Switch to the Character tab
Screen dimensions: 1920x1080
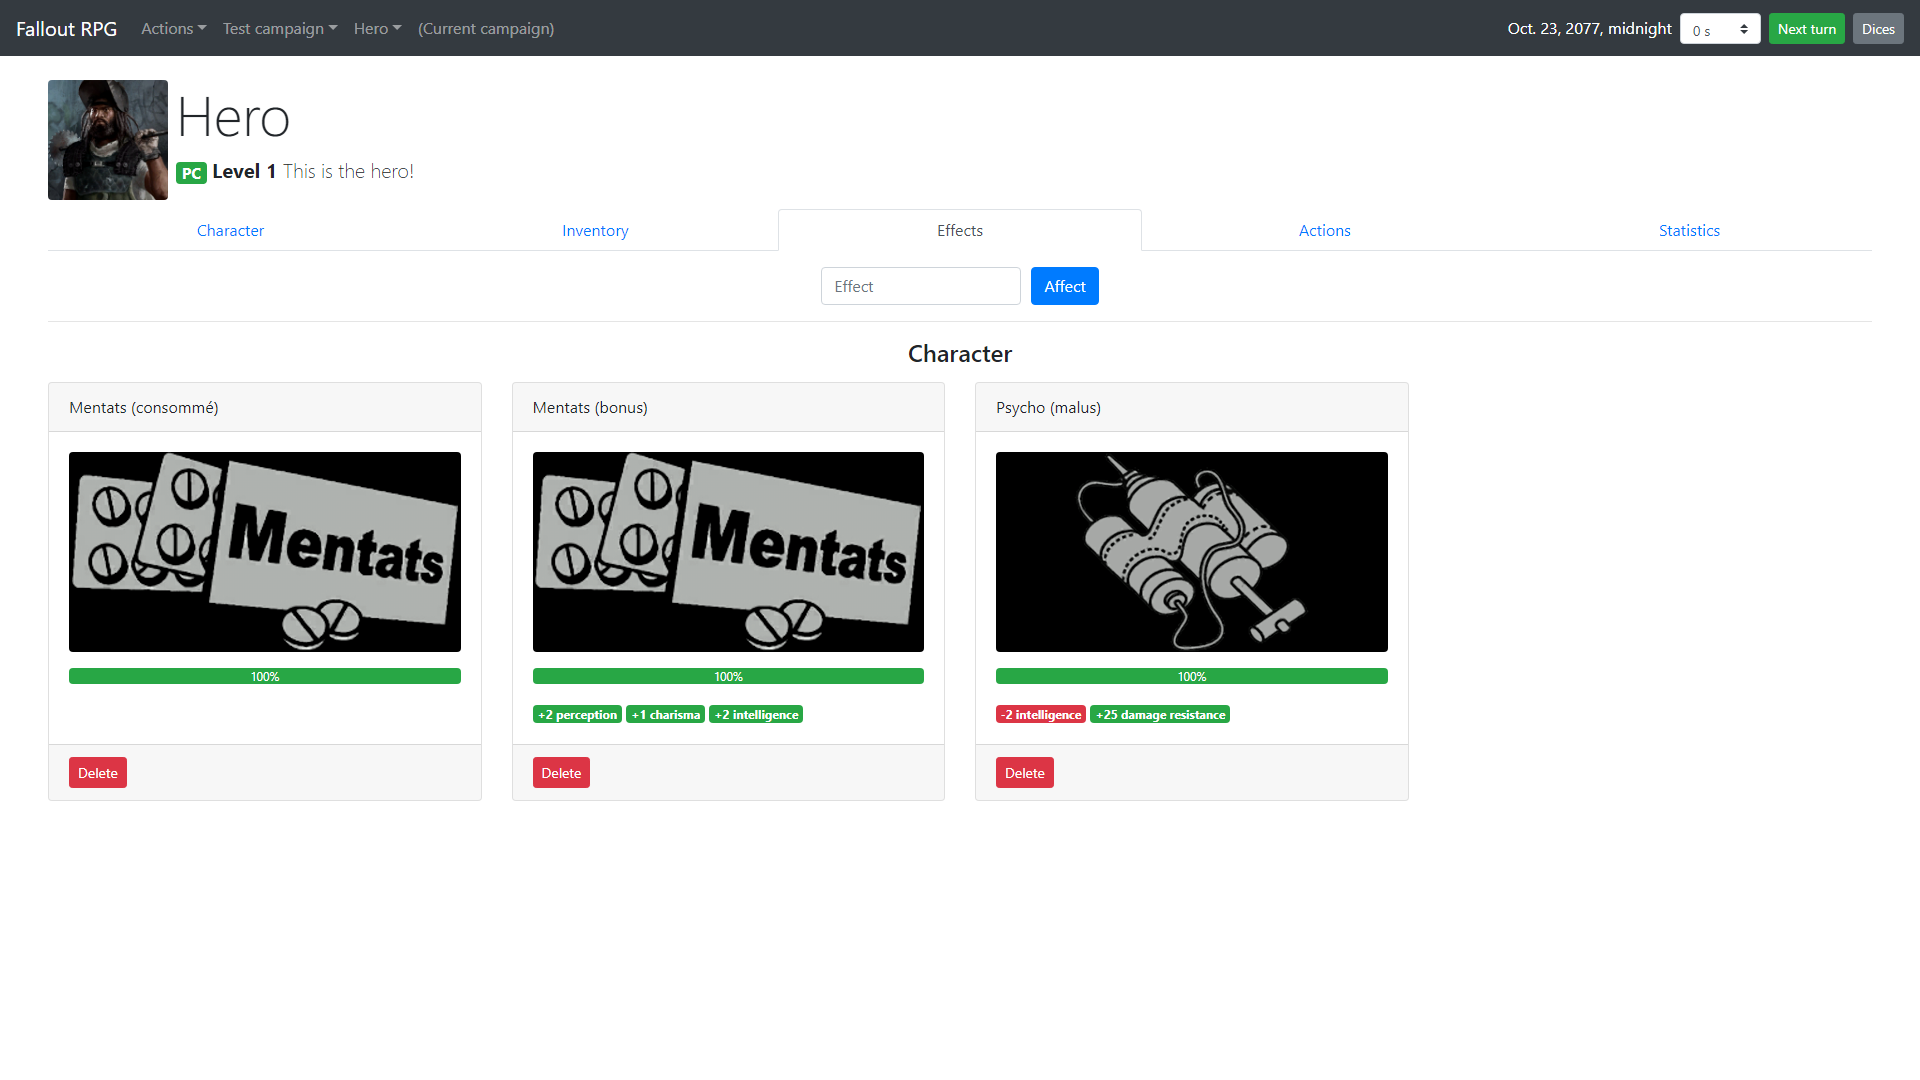point(230,230)
